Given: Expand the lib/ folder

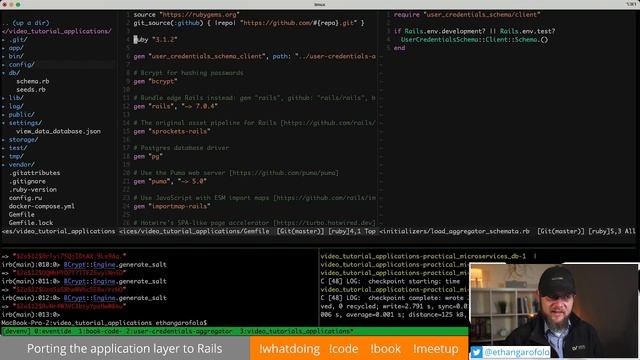Looking at the screenshot, I should click(16, 98).
